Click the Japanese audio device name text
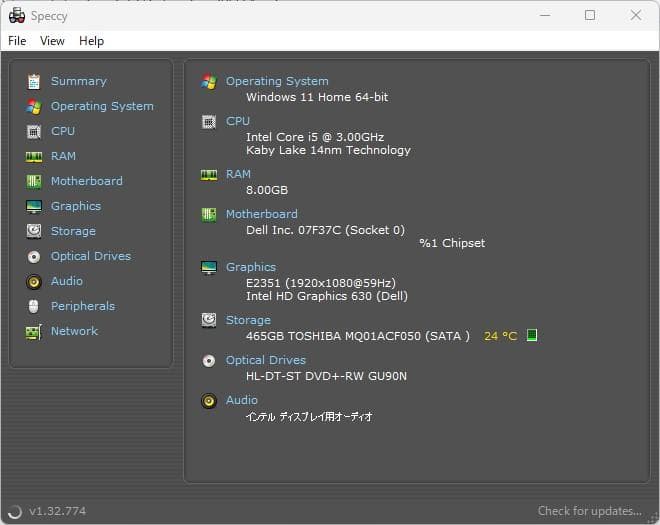This screenshot has height=525, width=660. pyautogui.click(x=309, y=416)
